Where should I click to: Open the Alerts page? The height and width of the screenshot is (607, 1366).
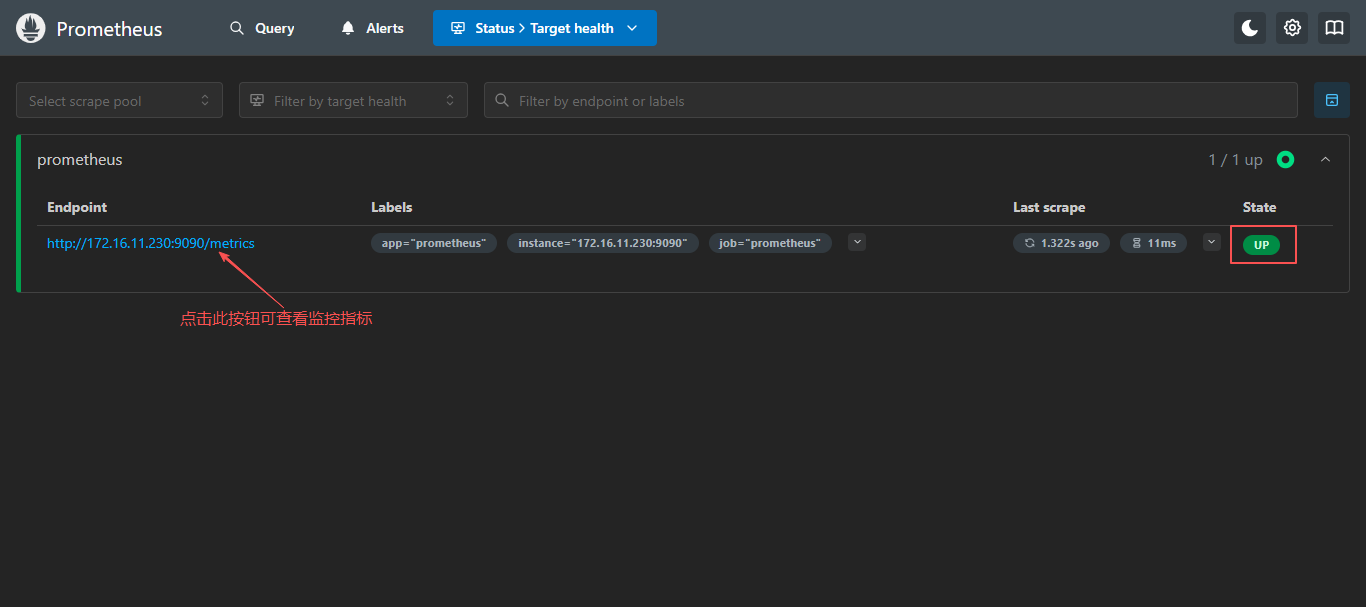(372, 28)
